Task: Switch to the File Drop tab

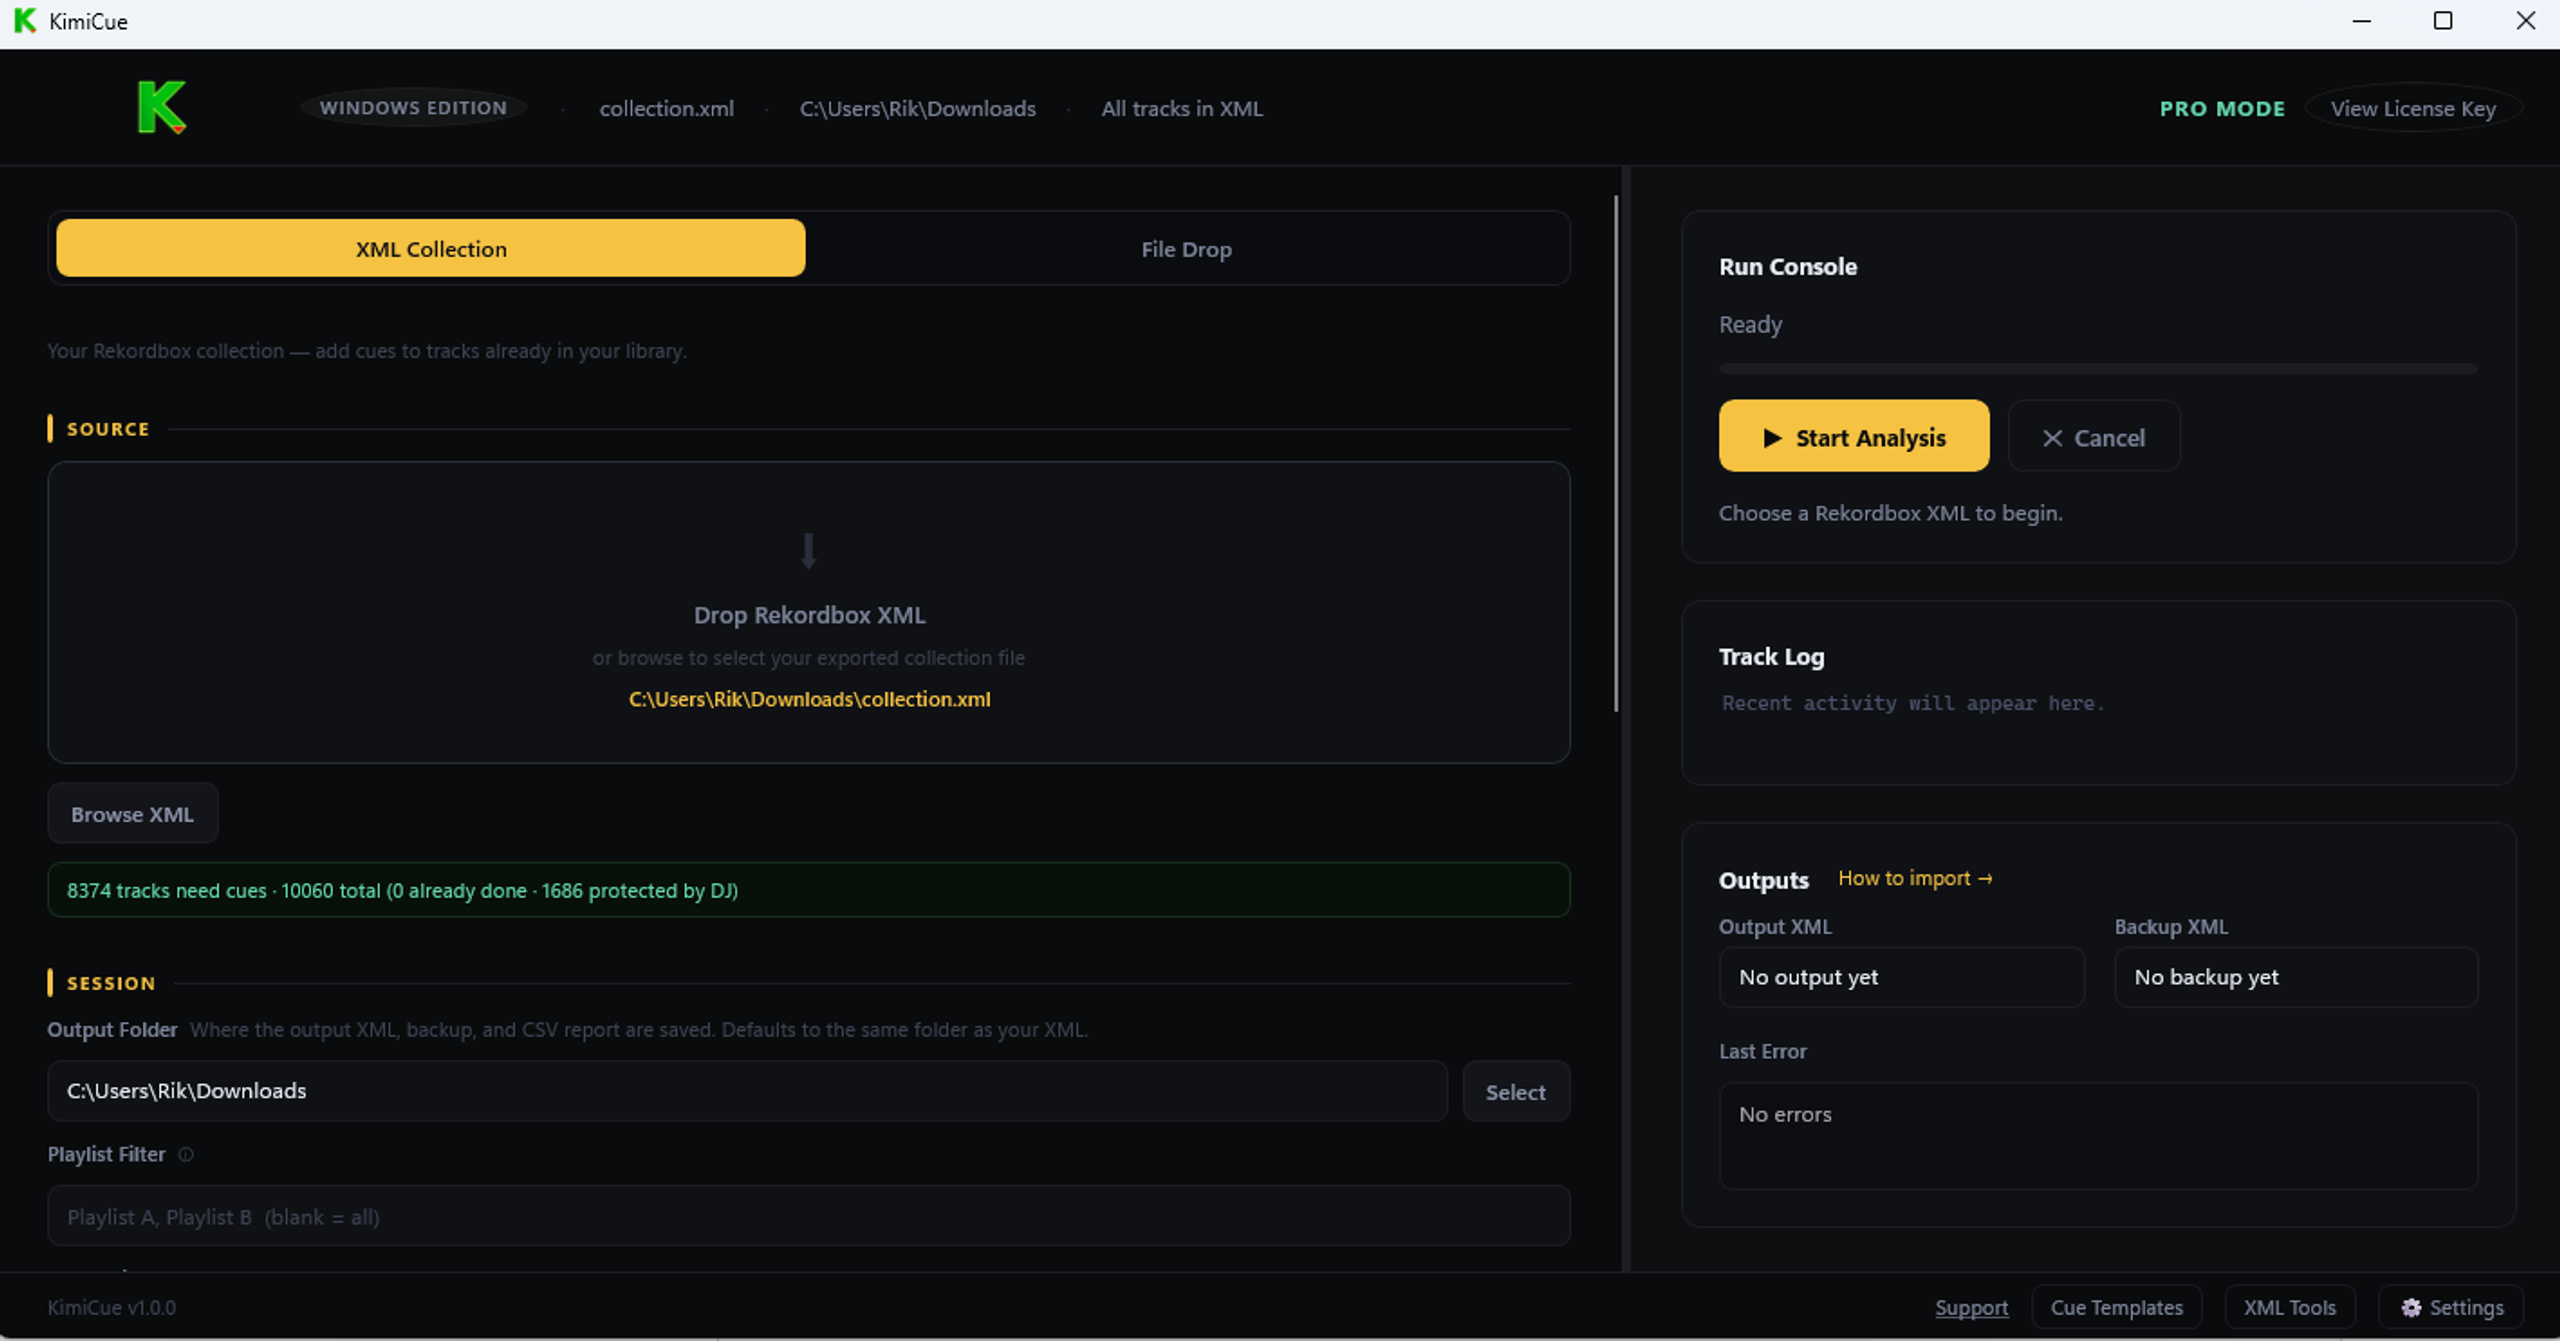Action: (x=1186, y=248)
